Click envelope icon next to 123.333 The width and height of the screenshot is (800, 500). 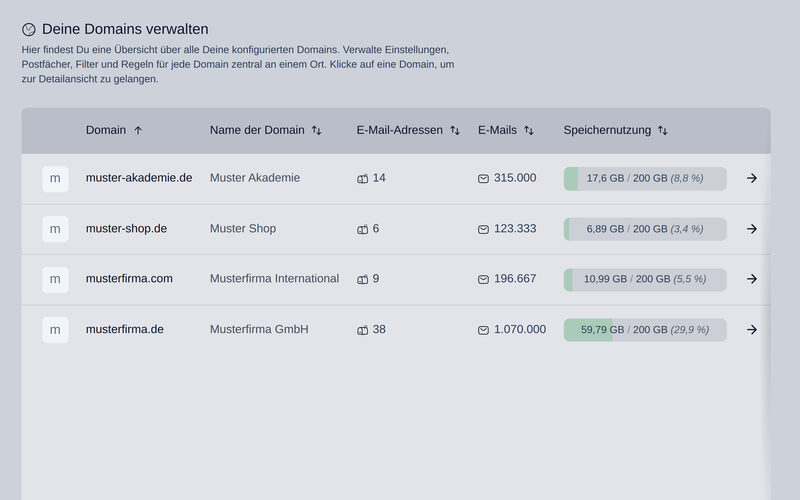(483, 229)
